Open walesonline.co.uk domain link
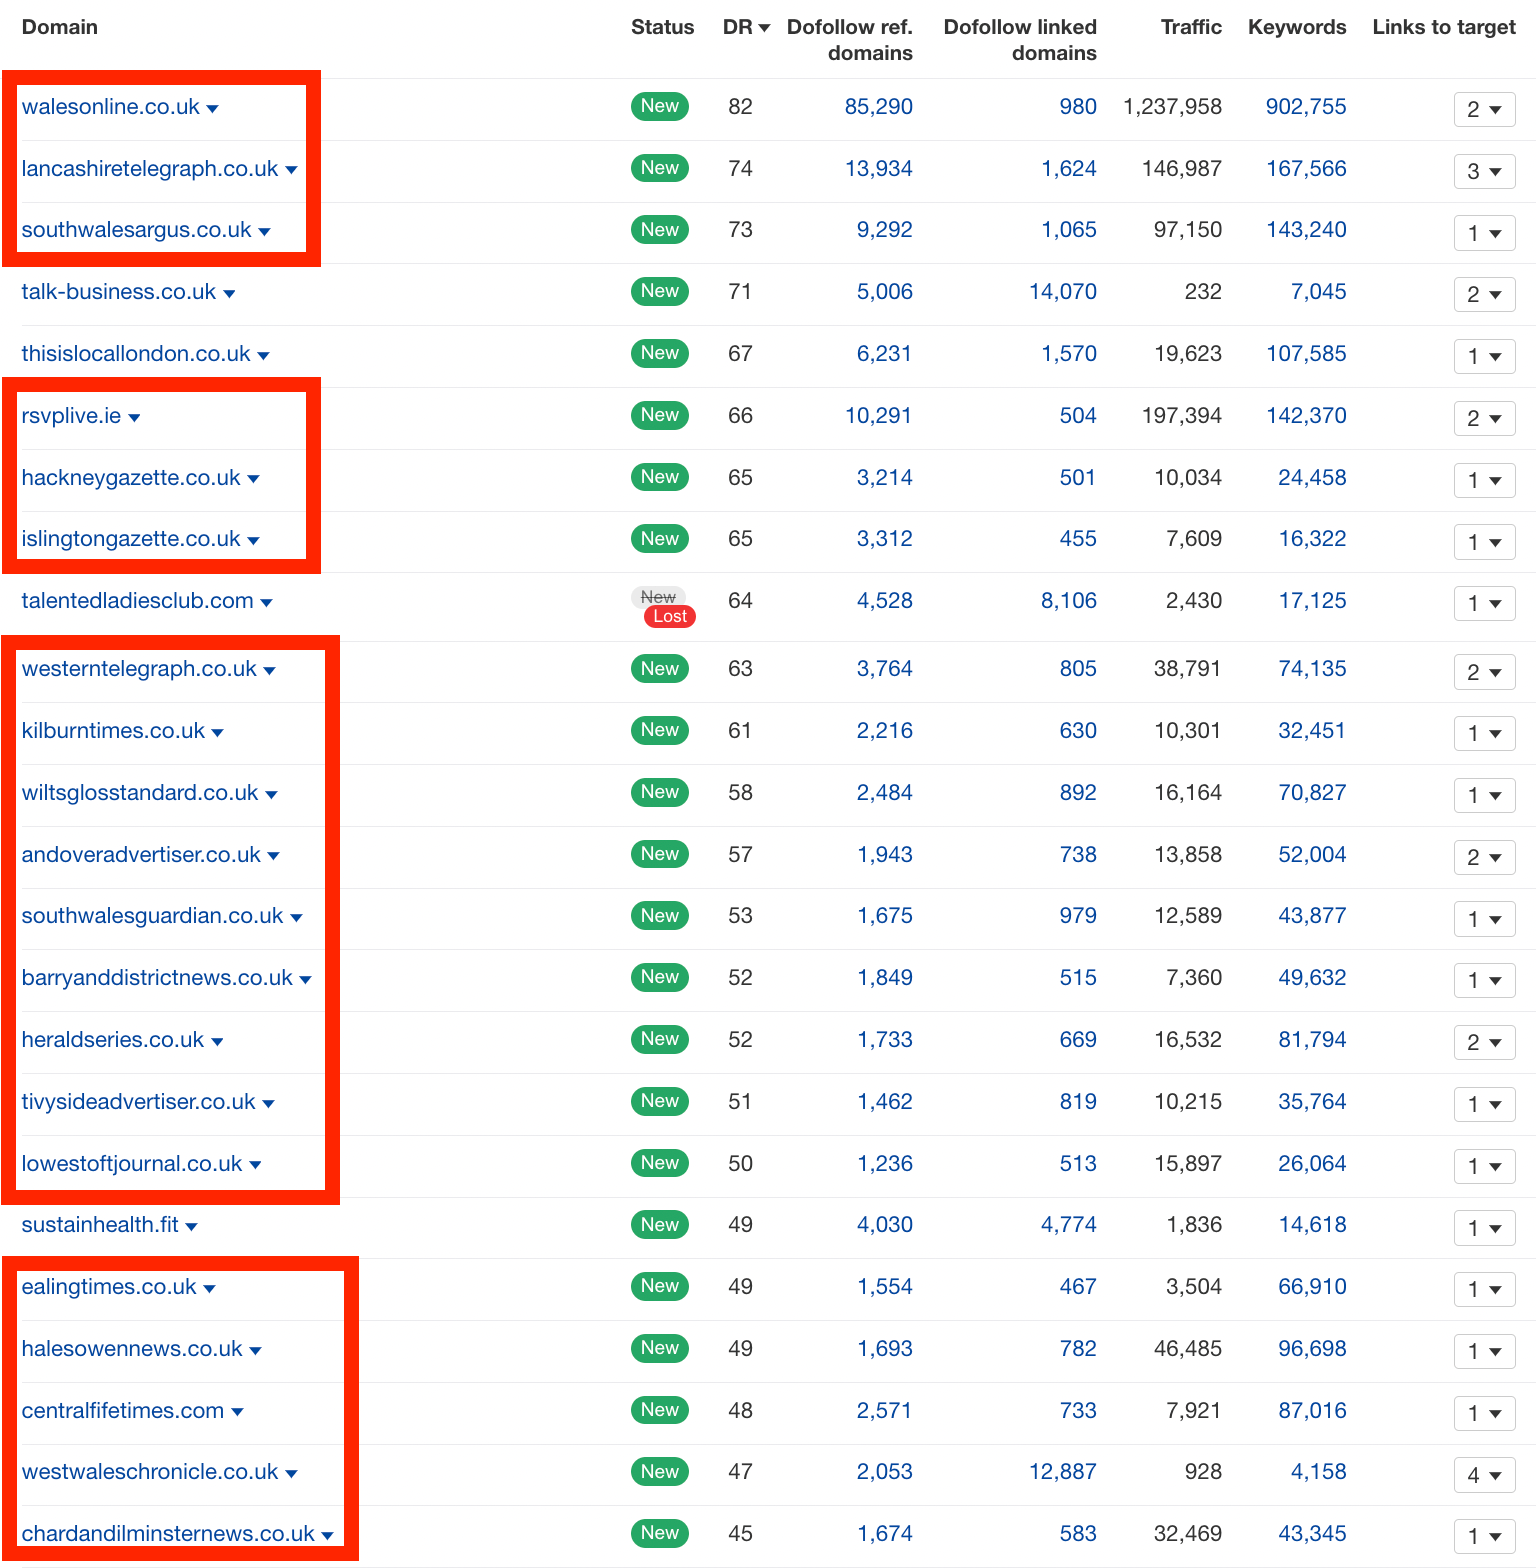This screenshot has height=1568, width=1536. 111,107
